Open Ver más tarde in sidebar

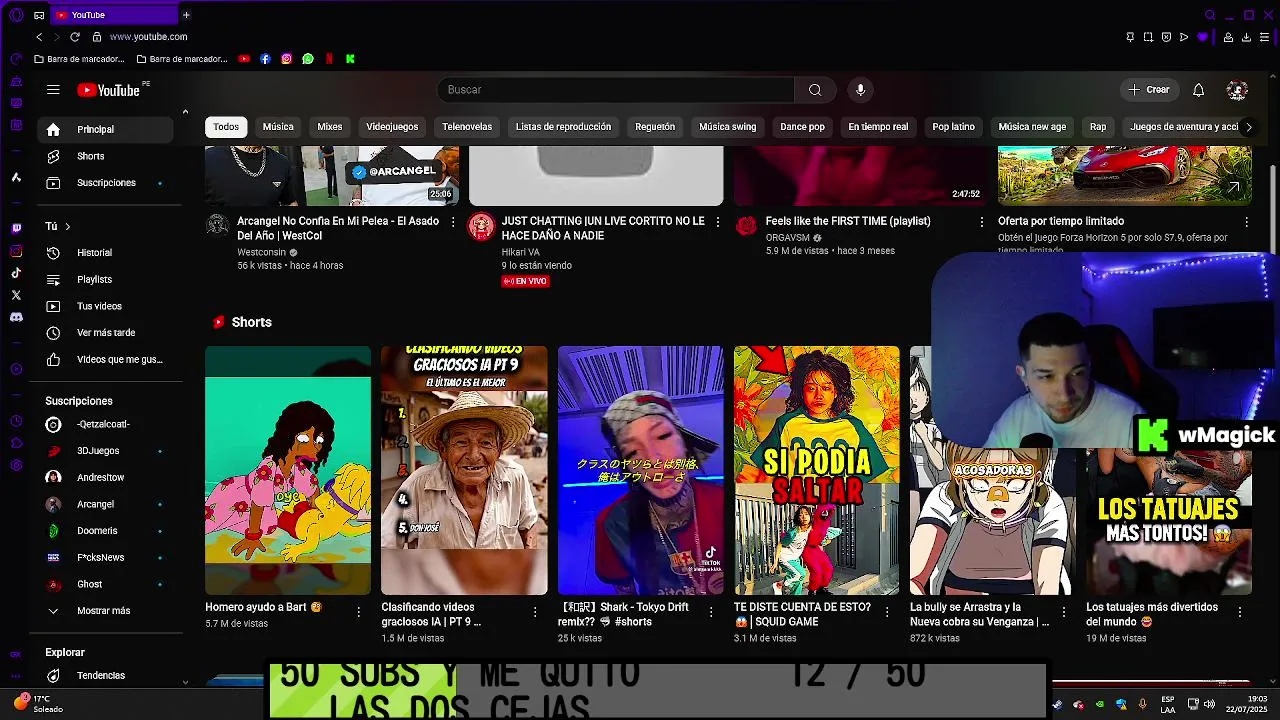tap(105, 333)
